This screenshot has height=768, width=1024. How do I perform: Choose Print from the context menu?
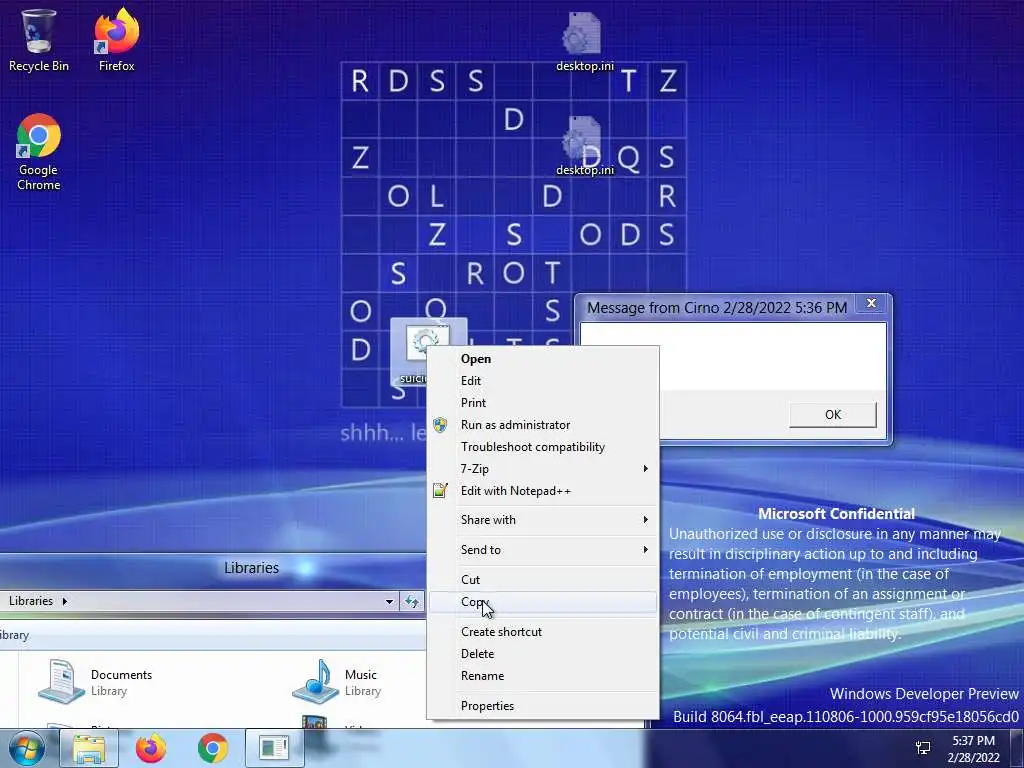pyautogui.click(x=542, y=403)
